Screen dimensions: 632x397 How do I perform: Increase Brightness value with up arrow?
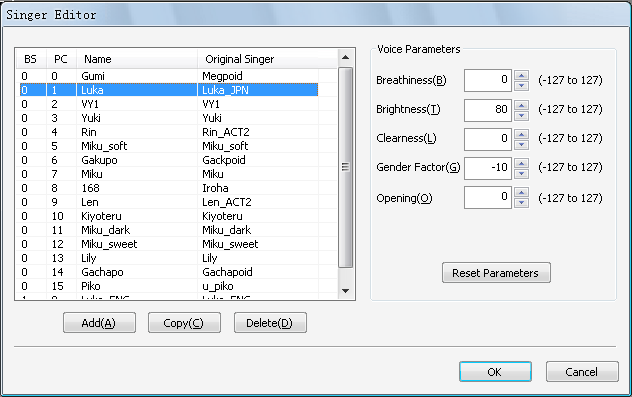522,105
